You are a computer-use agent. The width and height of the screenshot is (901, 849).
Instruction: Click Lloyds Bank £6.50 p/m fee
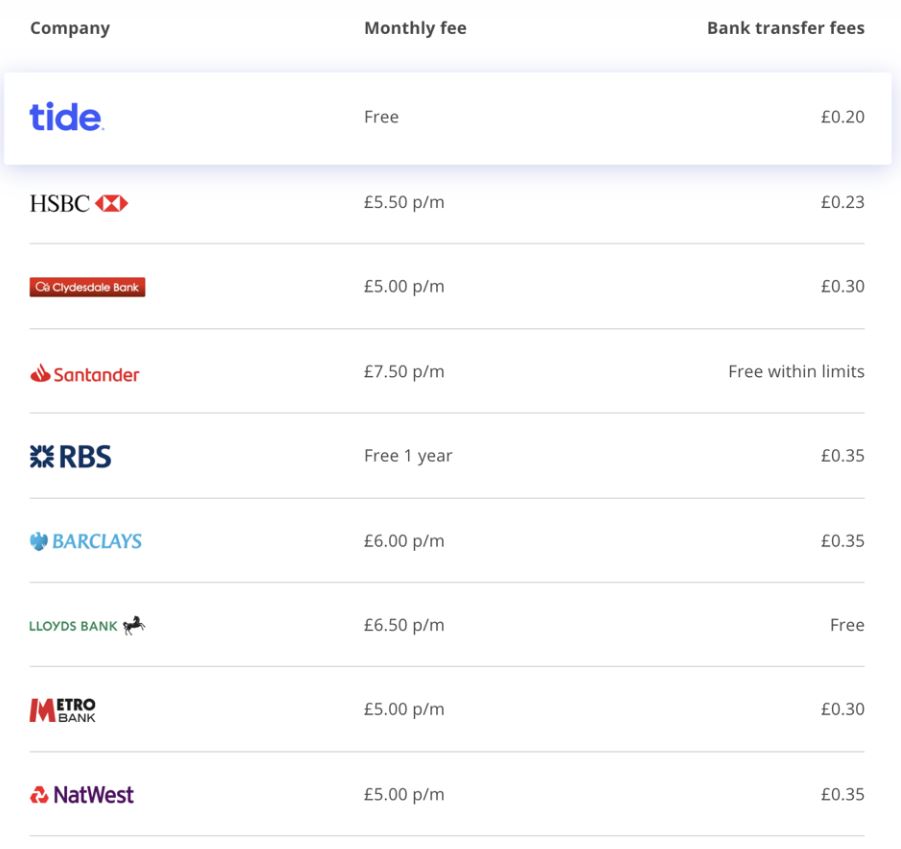click(404, 625)
